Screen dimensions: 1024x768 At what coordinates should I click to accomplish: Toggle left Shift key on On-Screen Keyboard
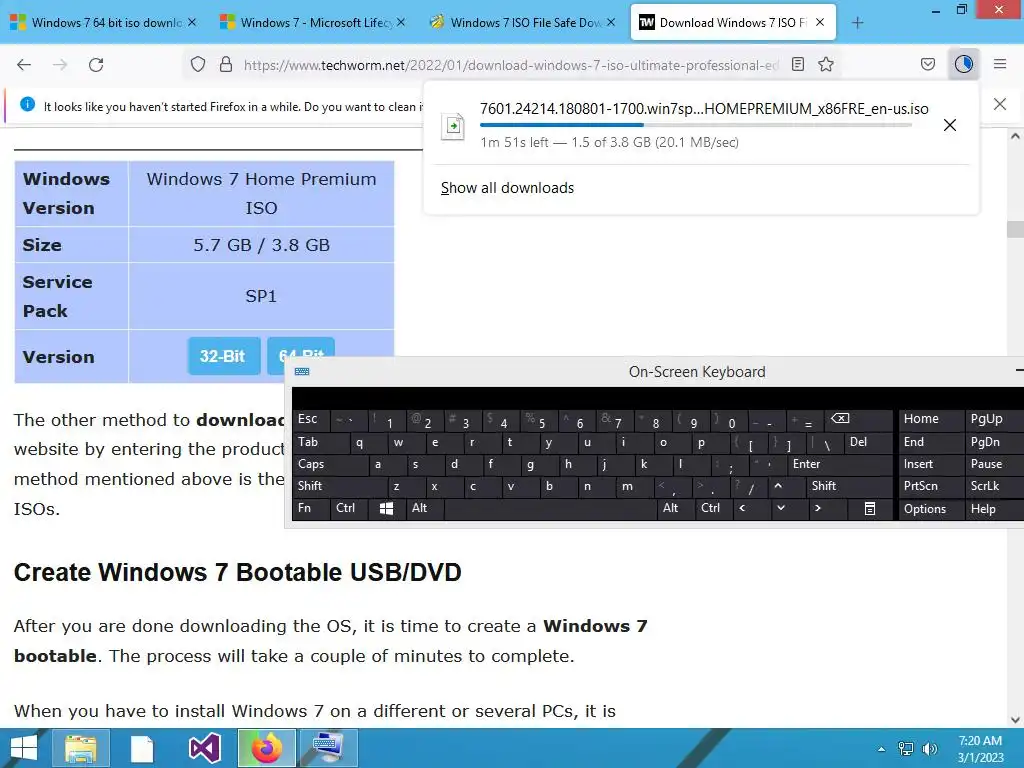tap(339, 486)
